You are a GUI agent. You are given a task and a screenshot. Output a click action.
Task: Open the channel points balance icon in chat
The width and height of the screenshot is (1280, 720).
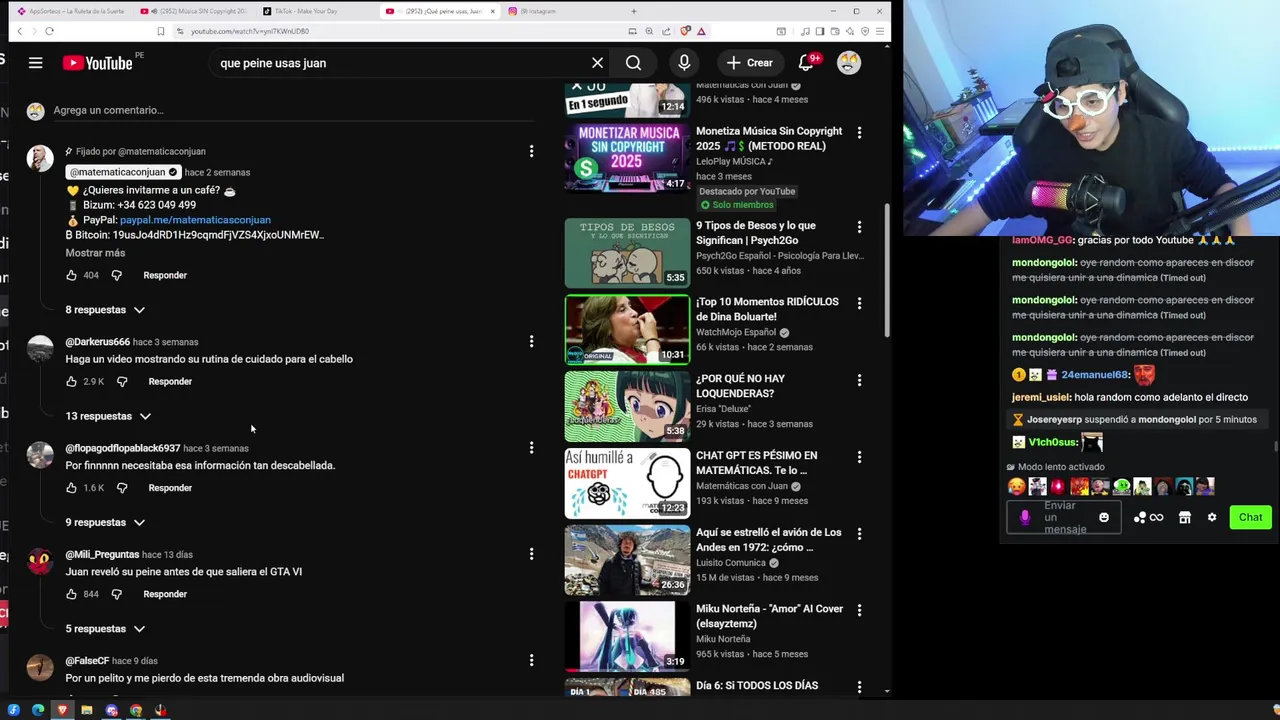click(x=1148, y=517)
